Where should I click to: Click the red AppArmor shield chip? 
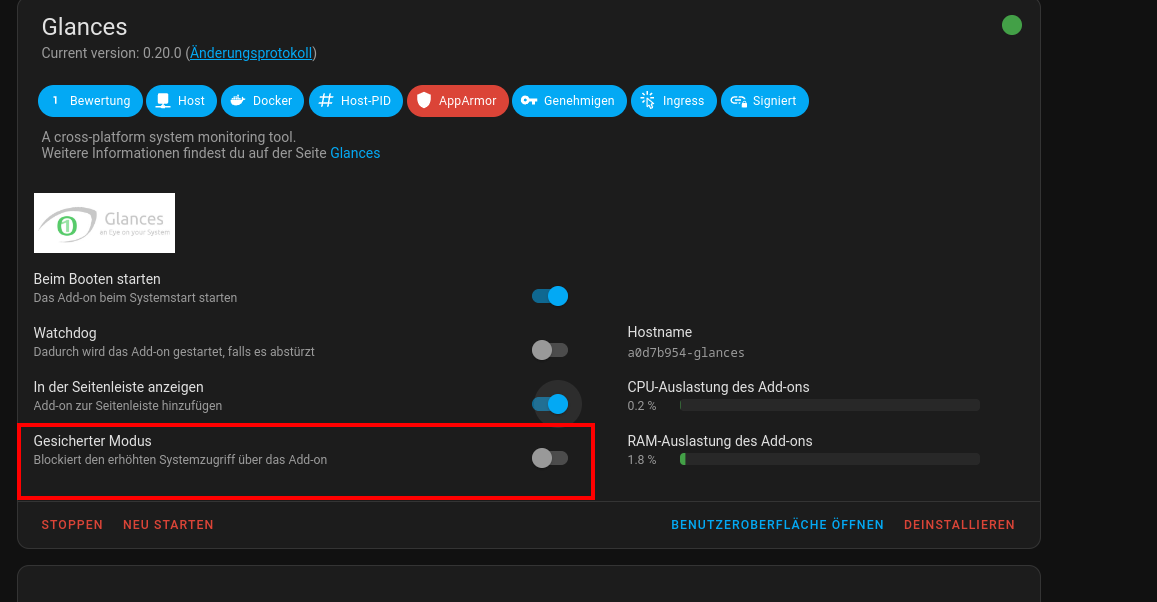pyautogui.click(x=457, y=101)
